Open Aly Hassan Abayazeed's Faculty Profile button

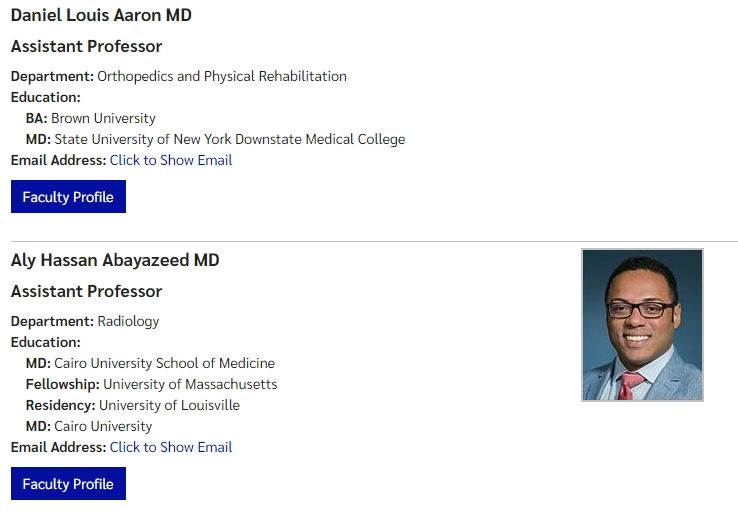pos(68,484)
